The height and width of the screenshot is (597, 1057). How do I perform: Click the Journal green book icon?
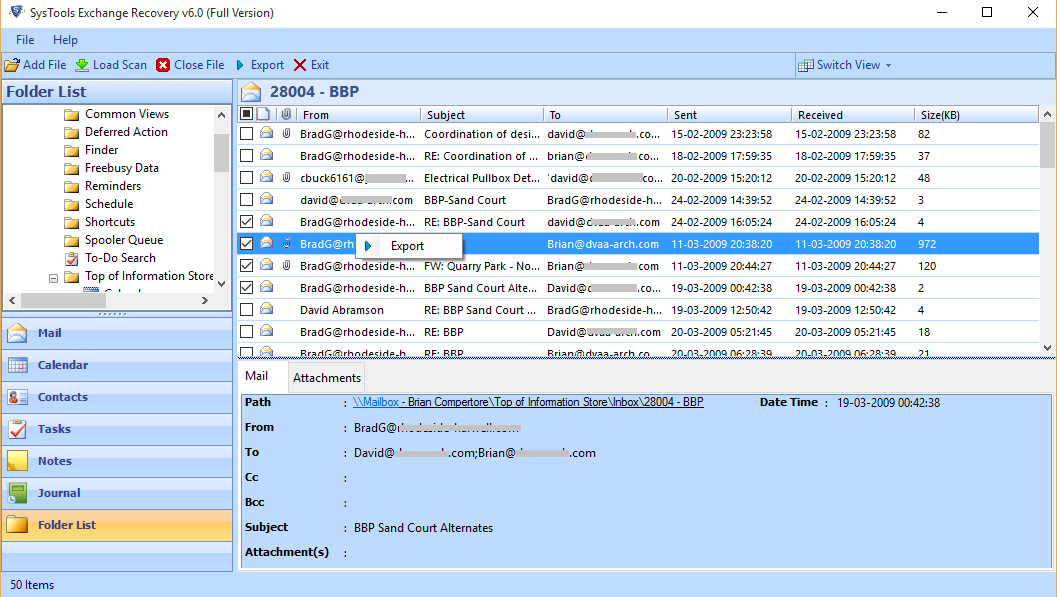[x=18, y=493]
